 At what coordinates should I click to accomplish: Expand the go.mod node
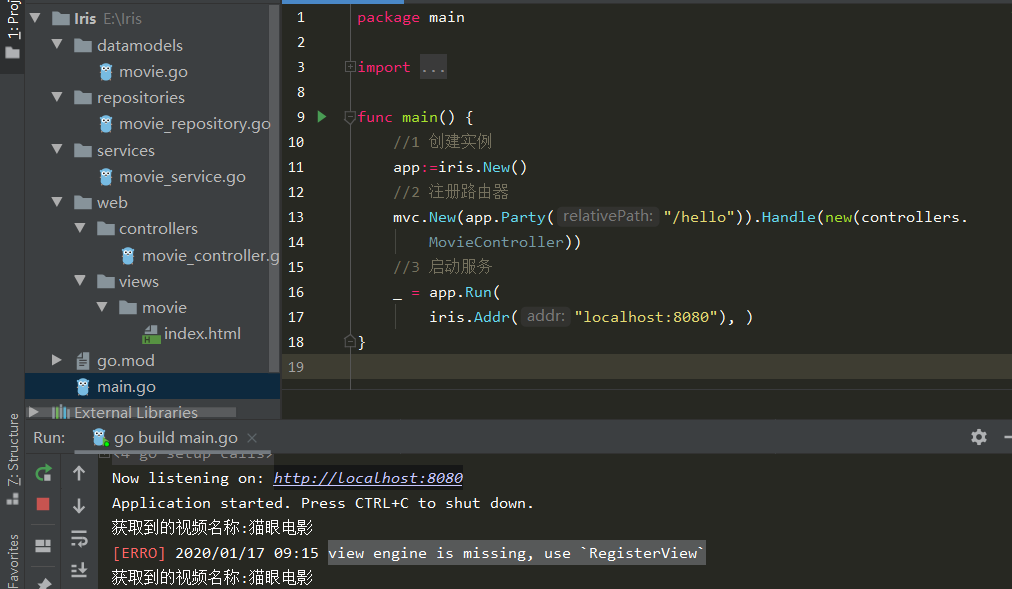(x=57, y=359)
